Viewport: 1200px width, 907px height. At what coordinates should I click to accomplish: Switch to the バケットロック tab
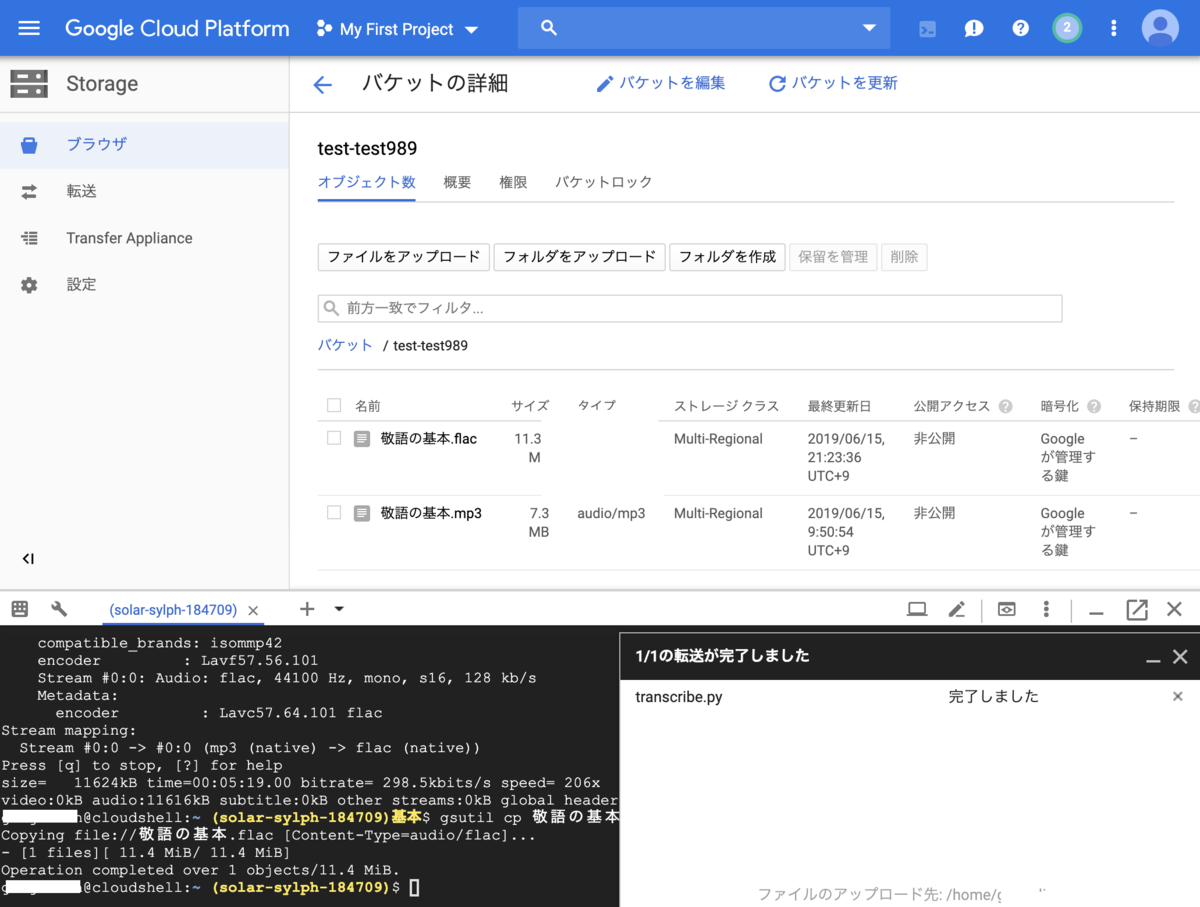tap(604, 182)
